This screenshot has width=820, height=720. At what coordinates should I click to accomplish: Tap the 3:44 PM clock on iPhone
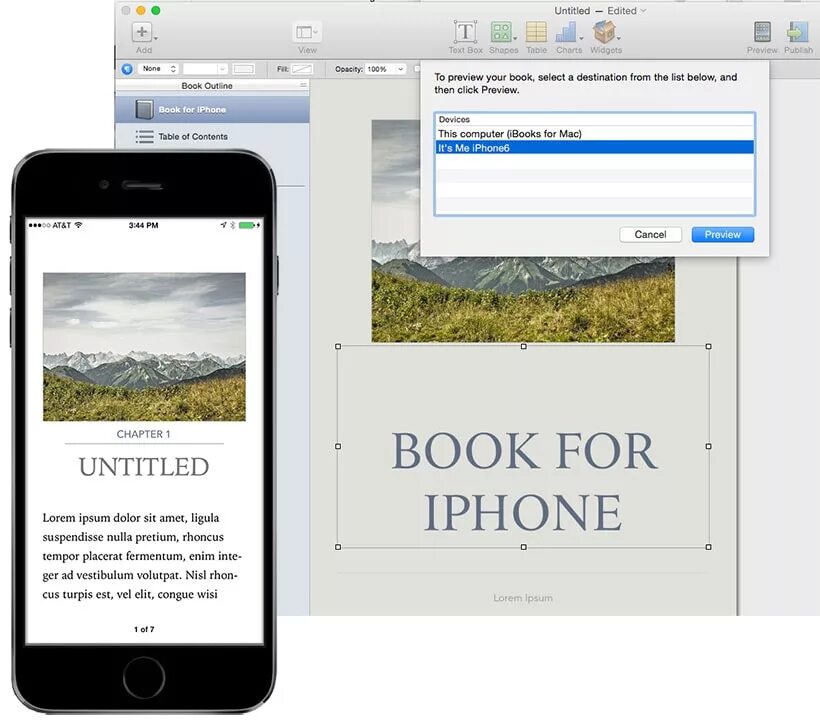(x=143, y=225)
